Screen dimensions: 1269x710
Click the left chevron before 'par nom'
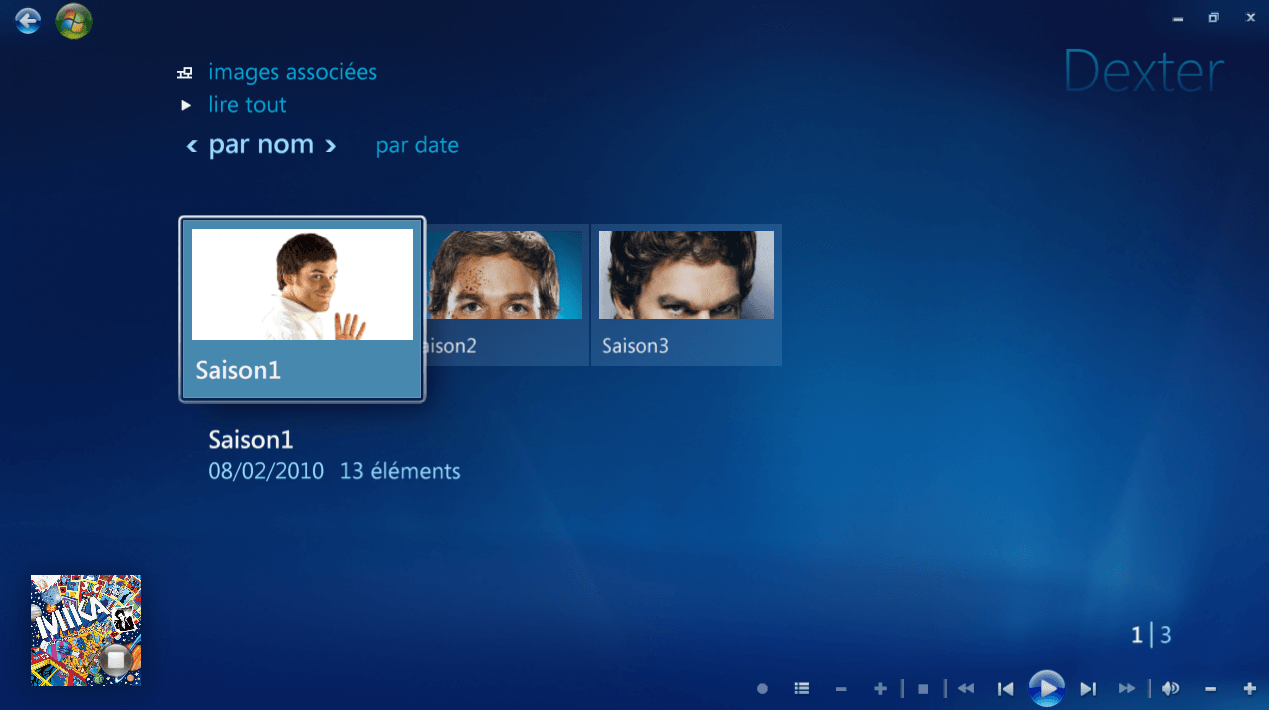[192, 147]
